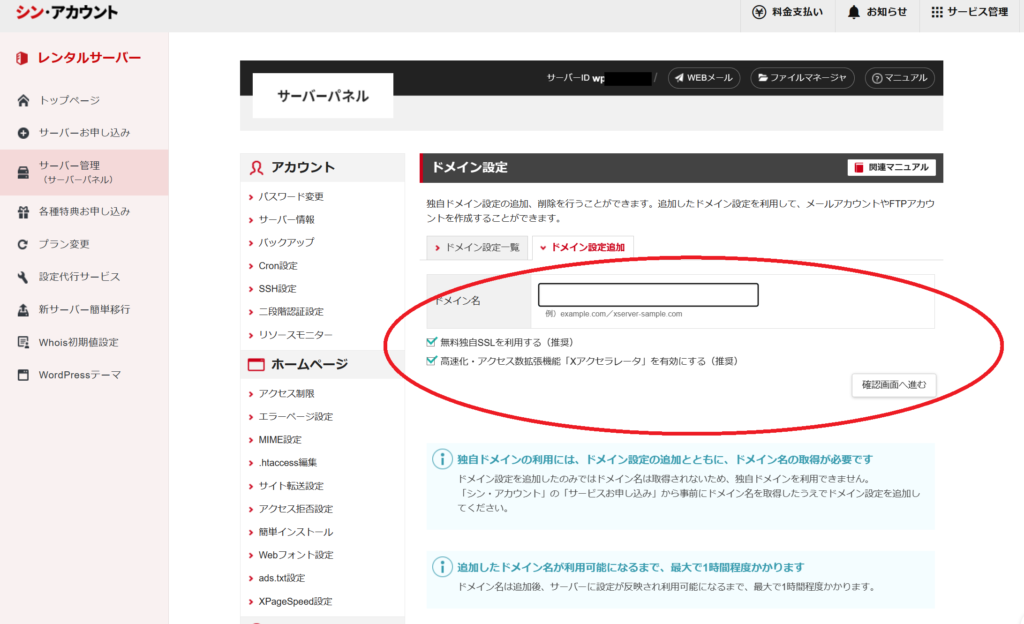
Task: Click the plus icon for サーバーお申し込み
Action: [23, 133]
